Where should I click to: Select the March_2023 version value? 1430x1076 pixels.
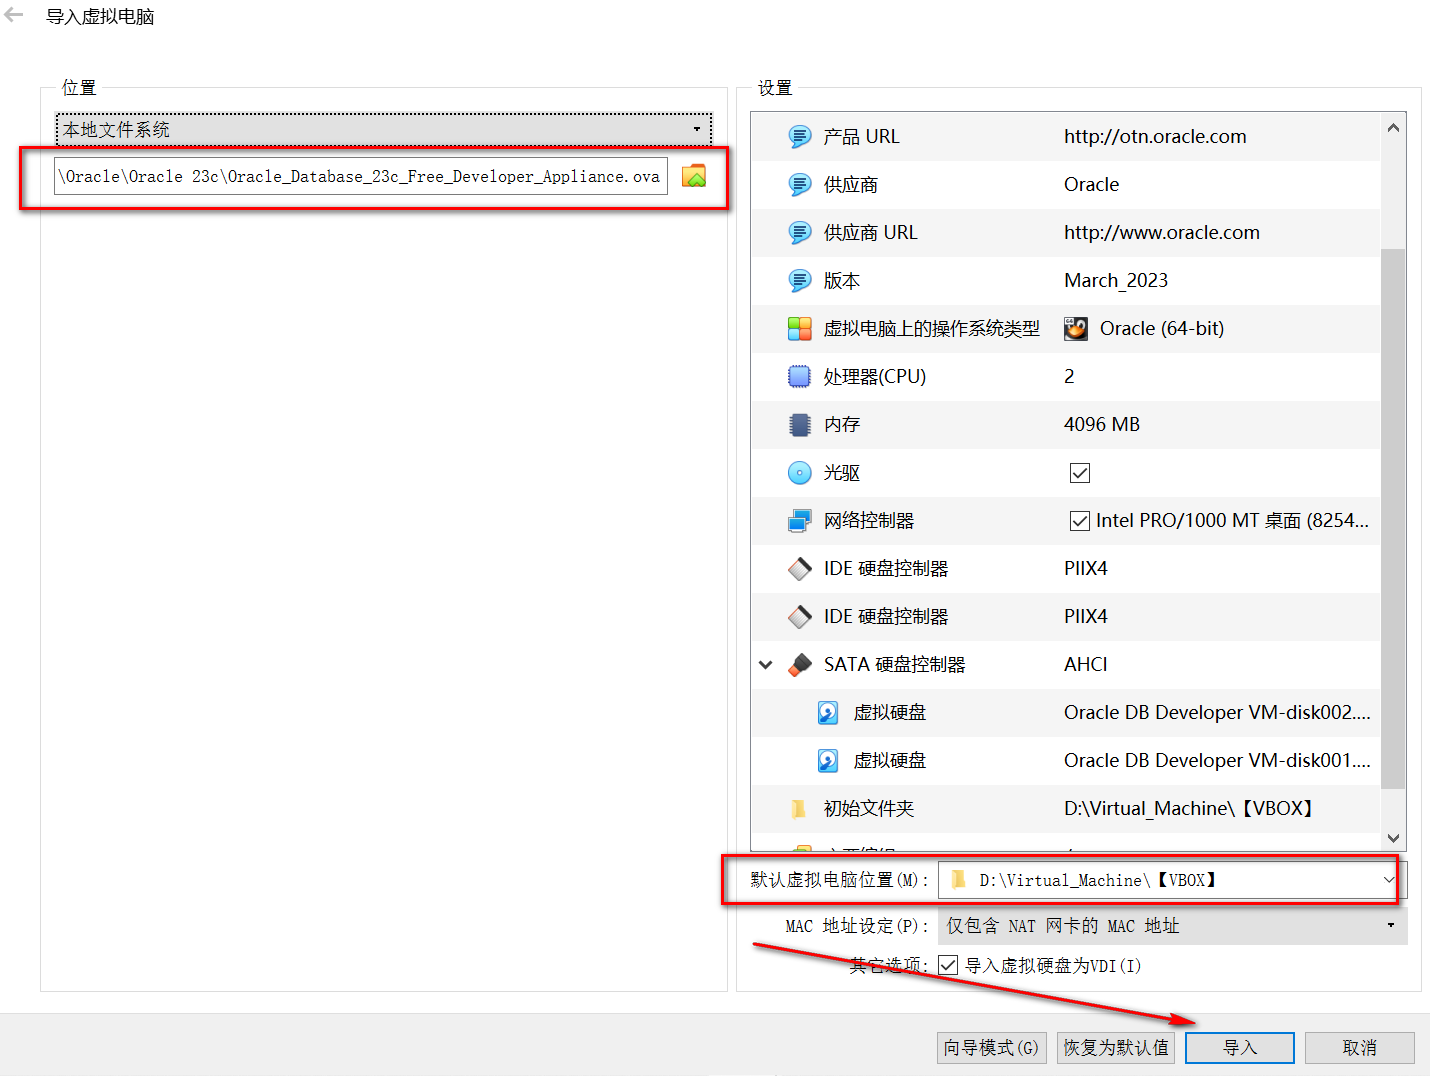(x=1116, y=281)
